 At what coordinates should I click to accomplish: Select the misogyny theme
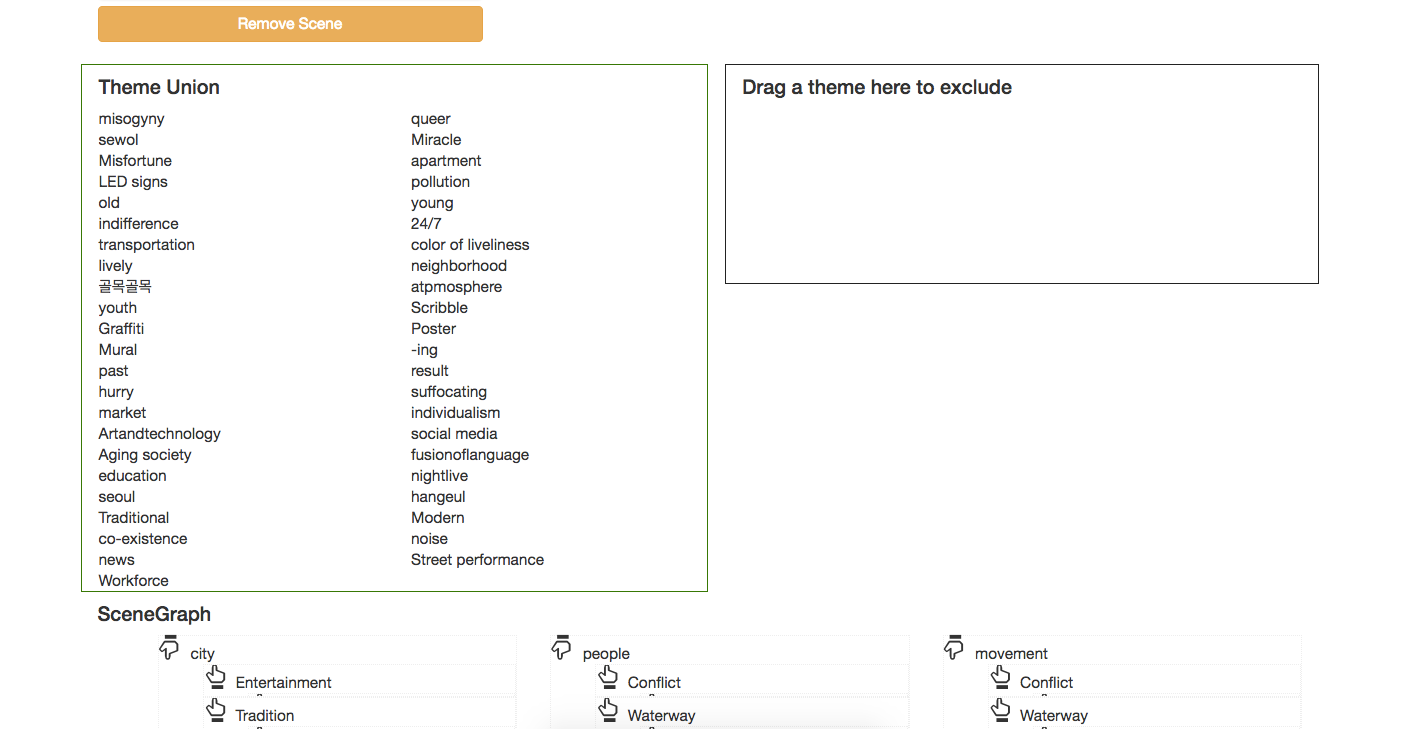click(x=131, y=119)
